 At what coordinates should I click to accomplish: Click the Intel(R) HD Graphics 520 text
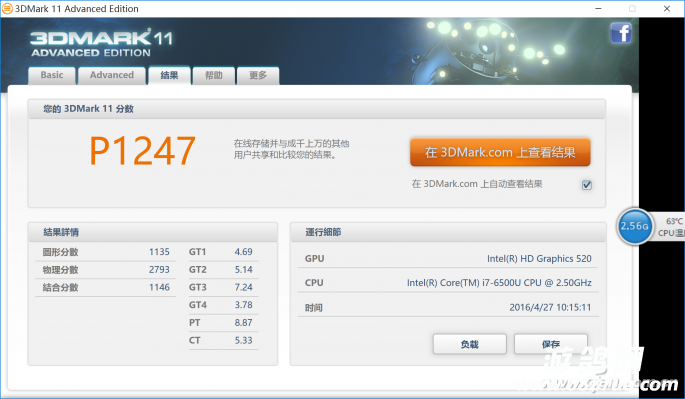(x=539, y=259)
